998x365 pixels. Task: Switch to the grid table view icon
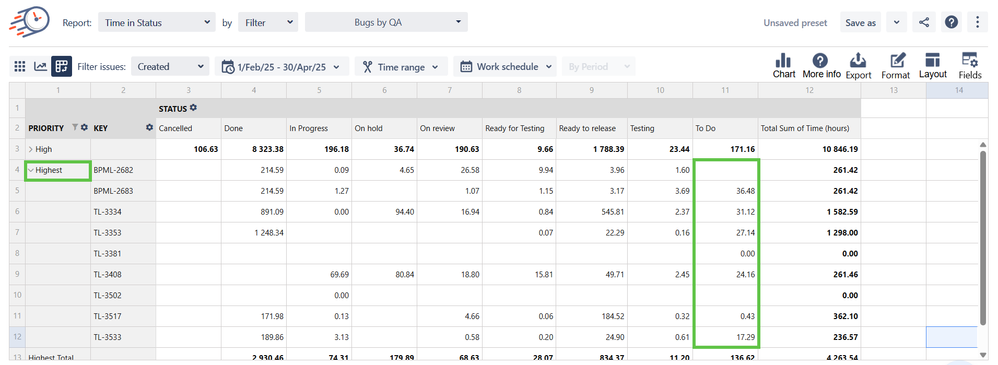tap(20, 66)
